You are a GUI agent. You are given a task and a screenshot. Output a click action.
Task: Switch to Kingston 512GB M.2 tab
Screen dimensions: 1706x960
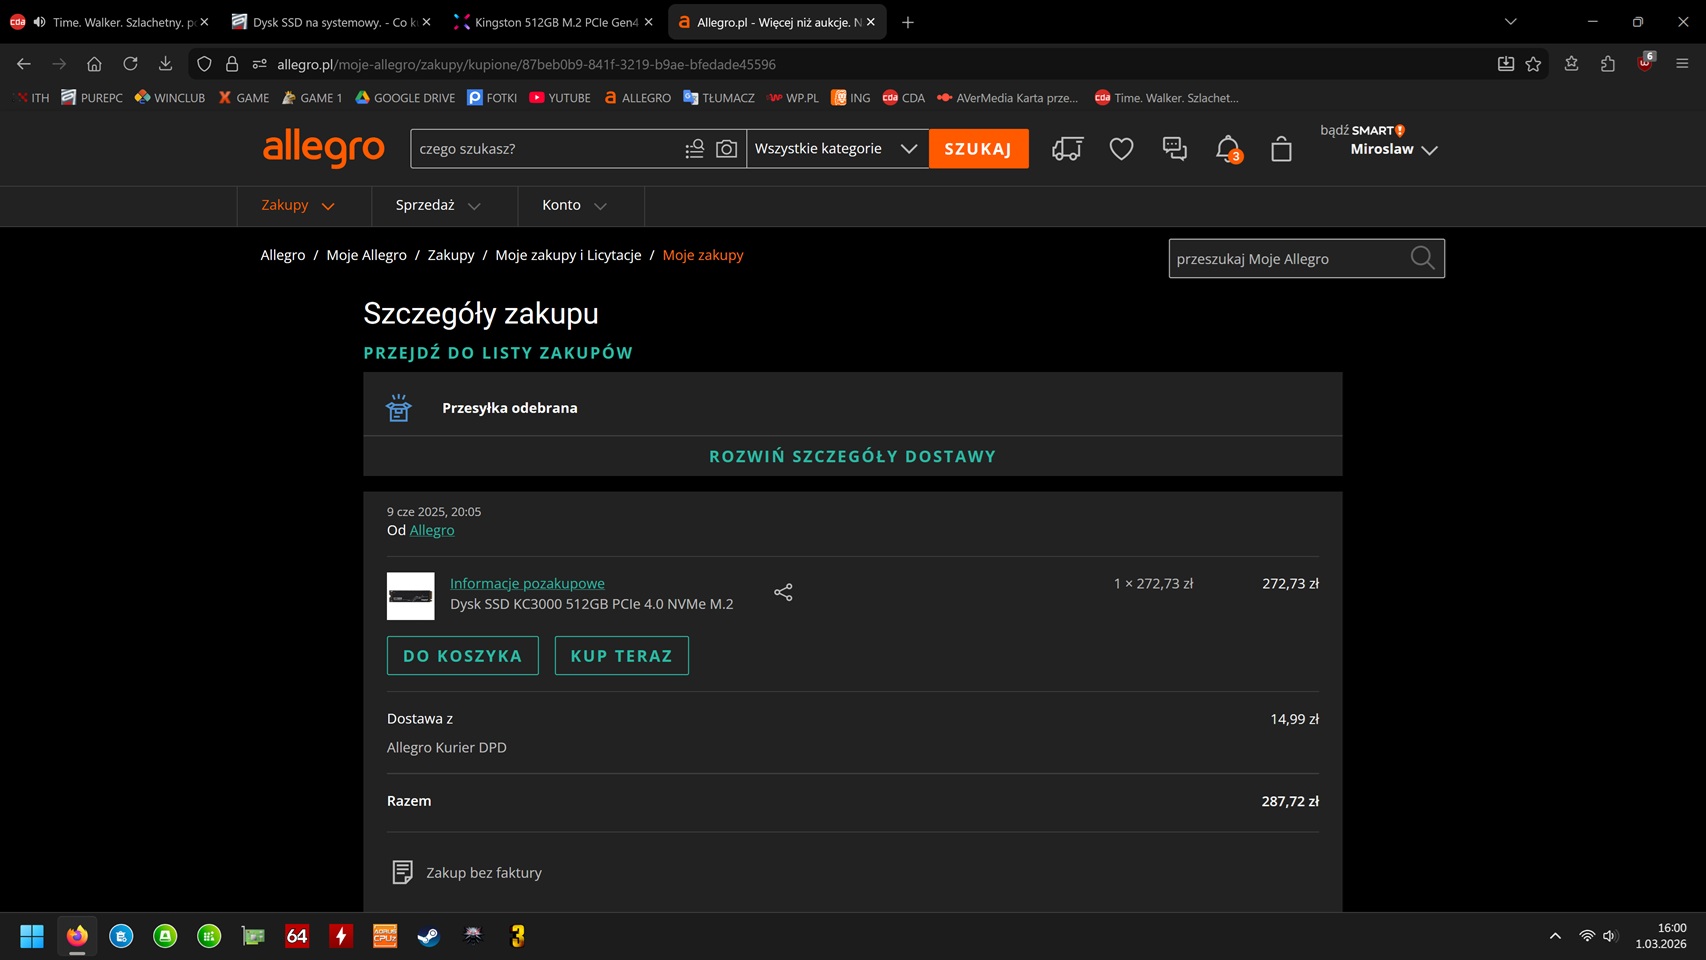pos(553,22)
